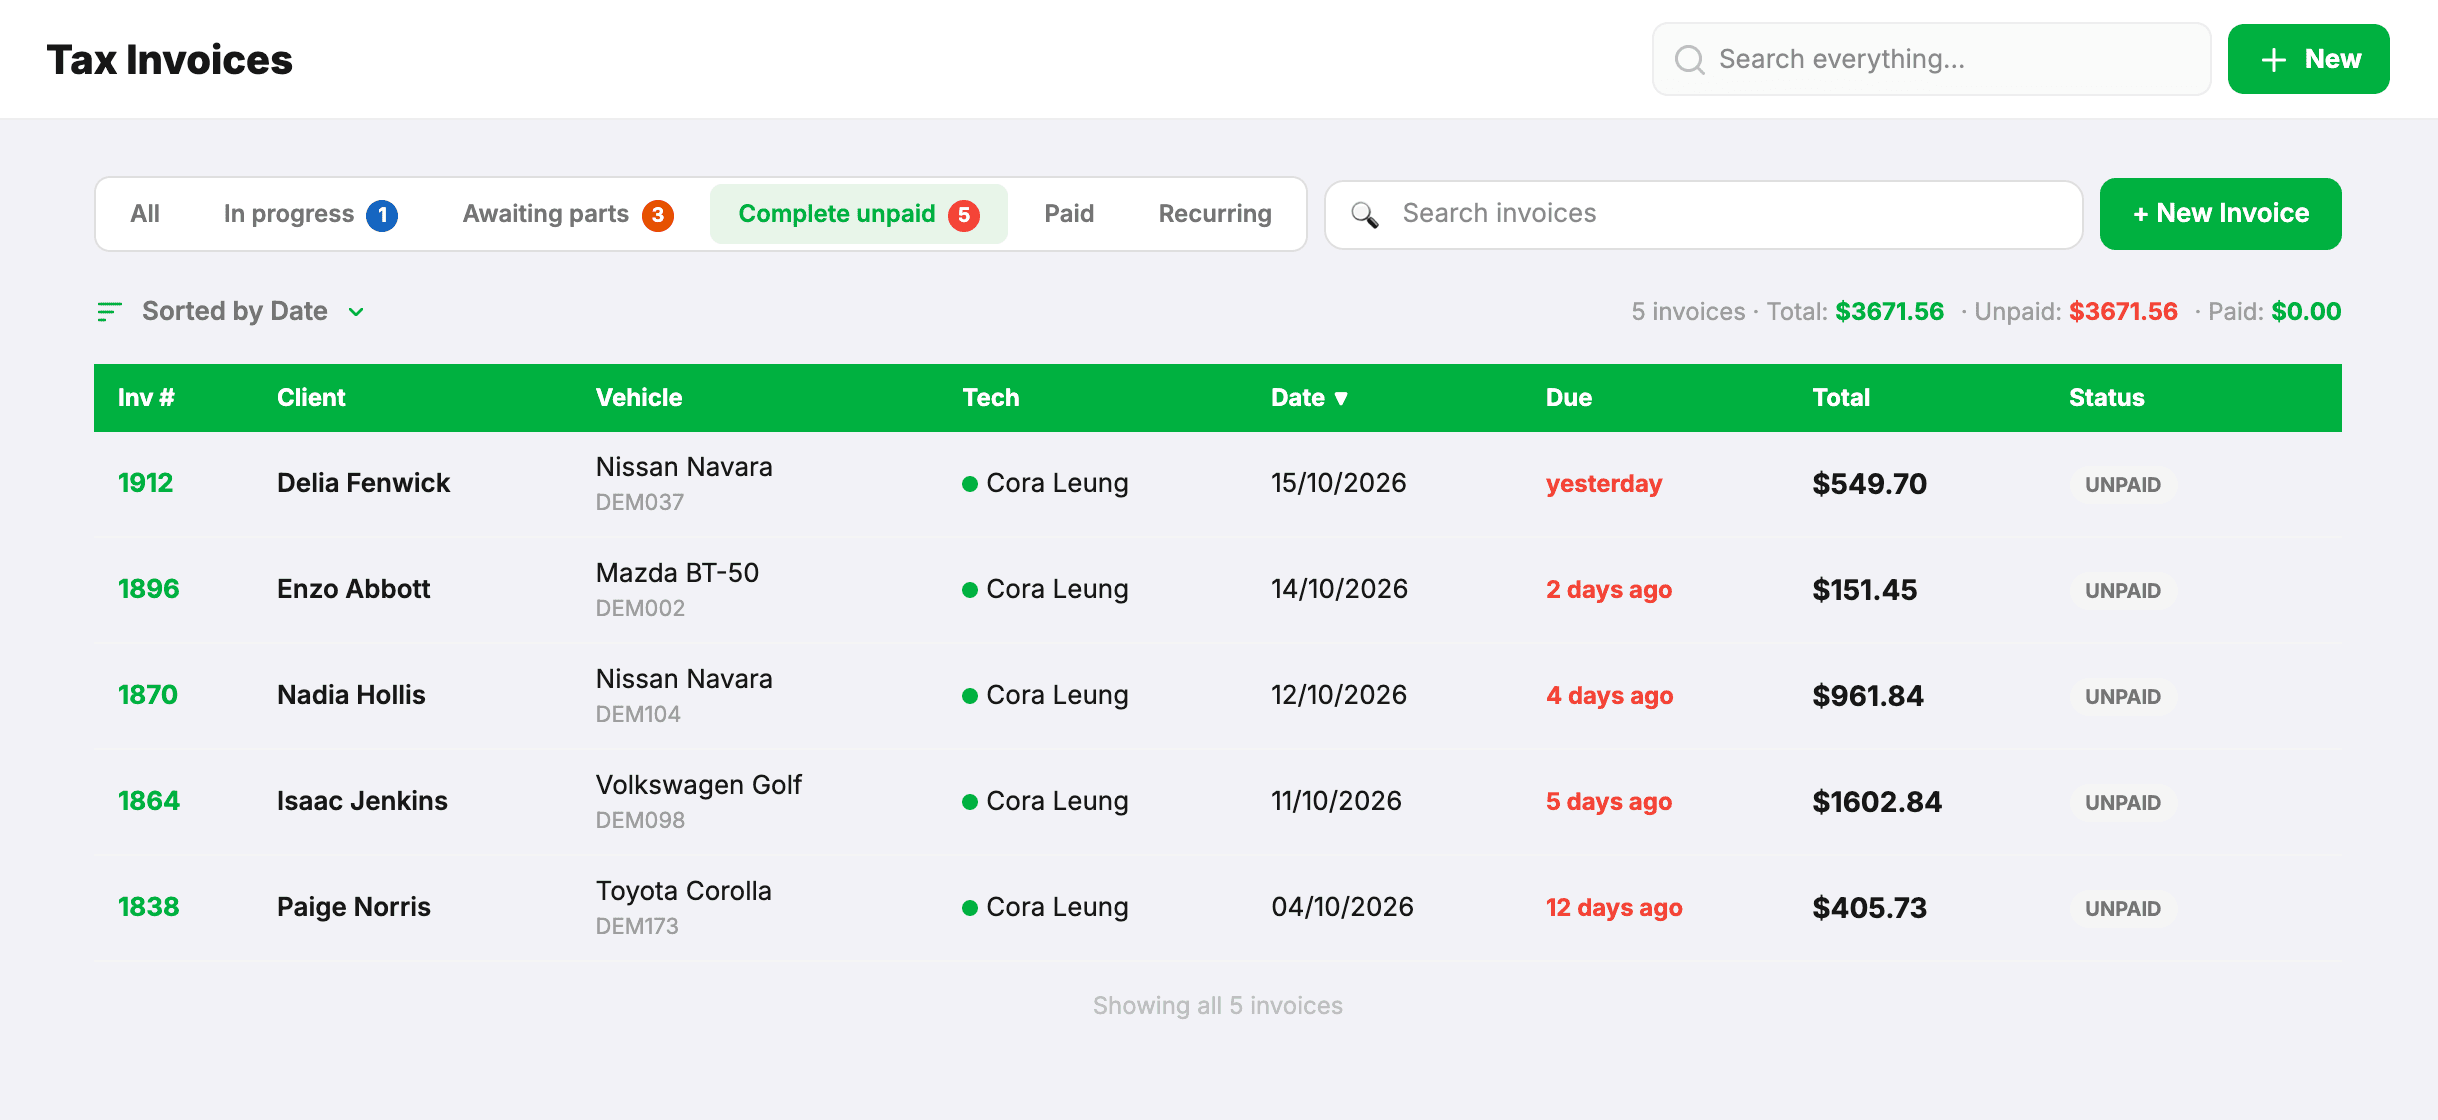
Task: Click the DEM104 registration text
Action: point(638,715)
